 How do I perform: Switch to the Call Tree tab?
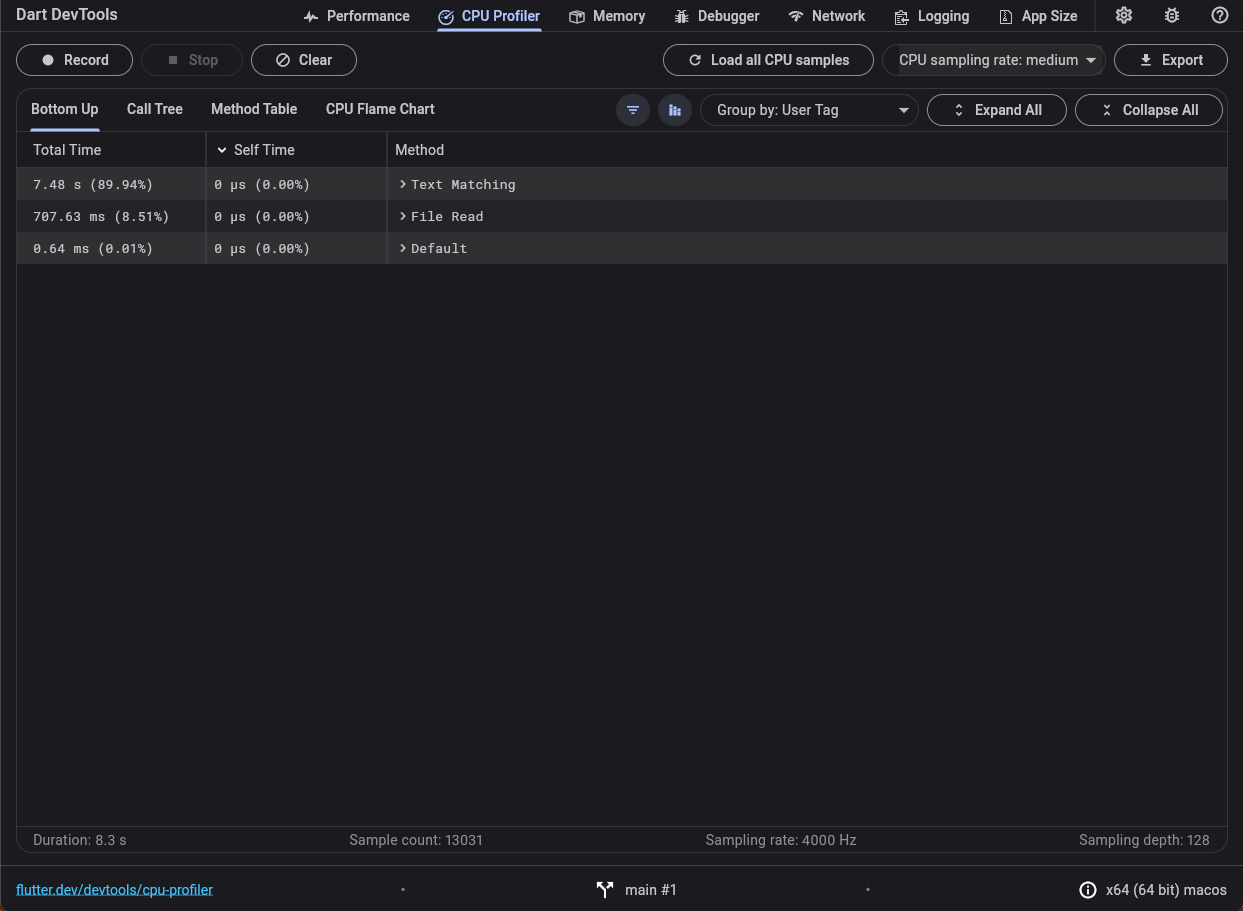pyautogui.click(x=154, y=109)
